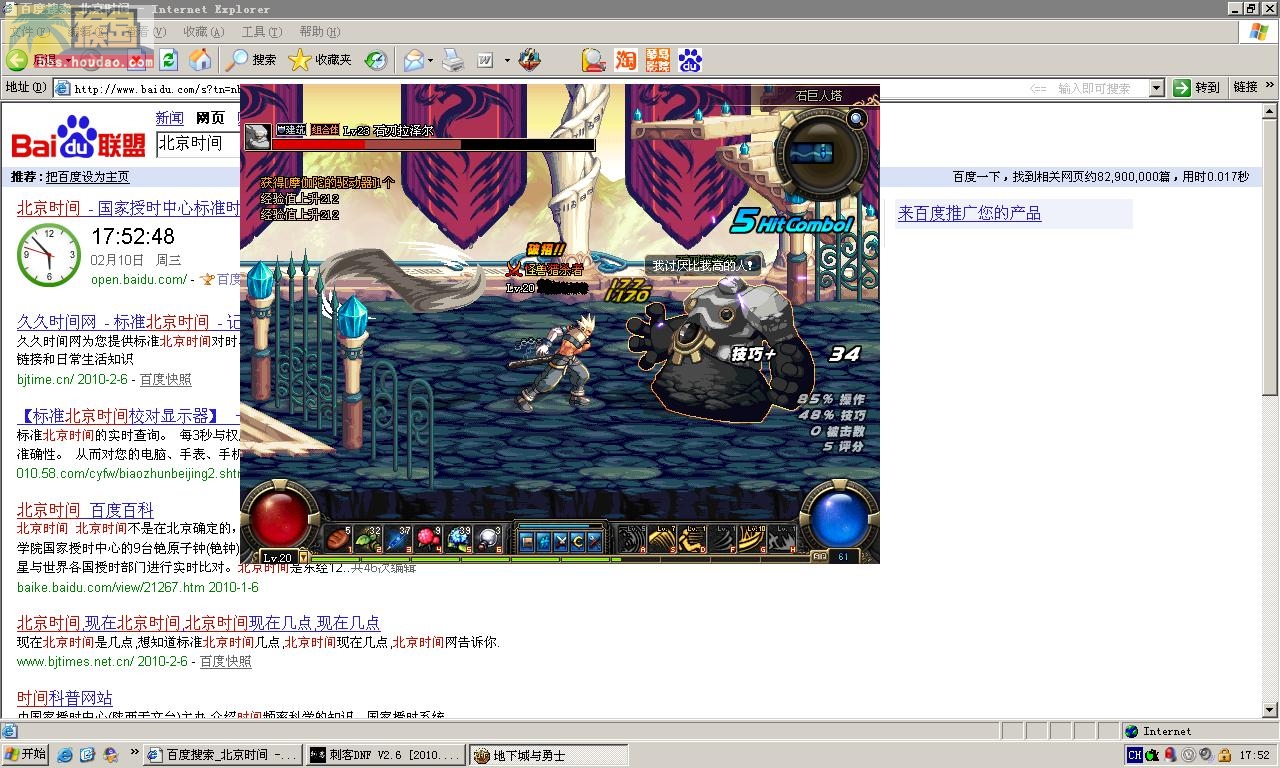Use the blue potion in quick slot 3
Viewport: 1280px width, 768px height.
pos(398,539)
